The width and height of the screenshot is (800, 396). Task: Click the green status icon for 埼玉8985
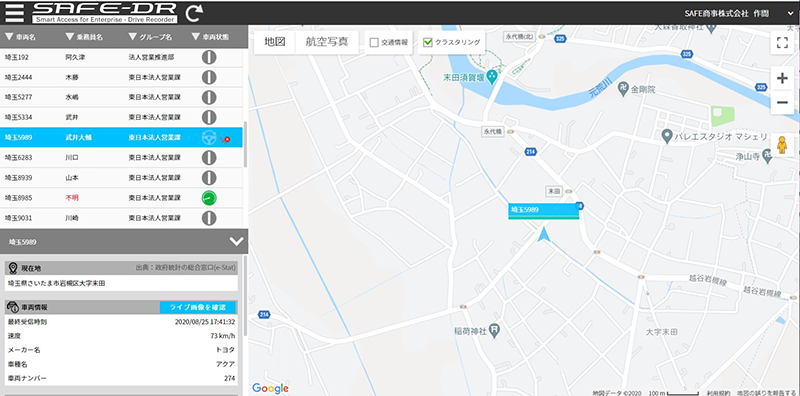(x=209, y=197)
